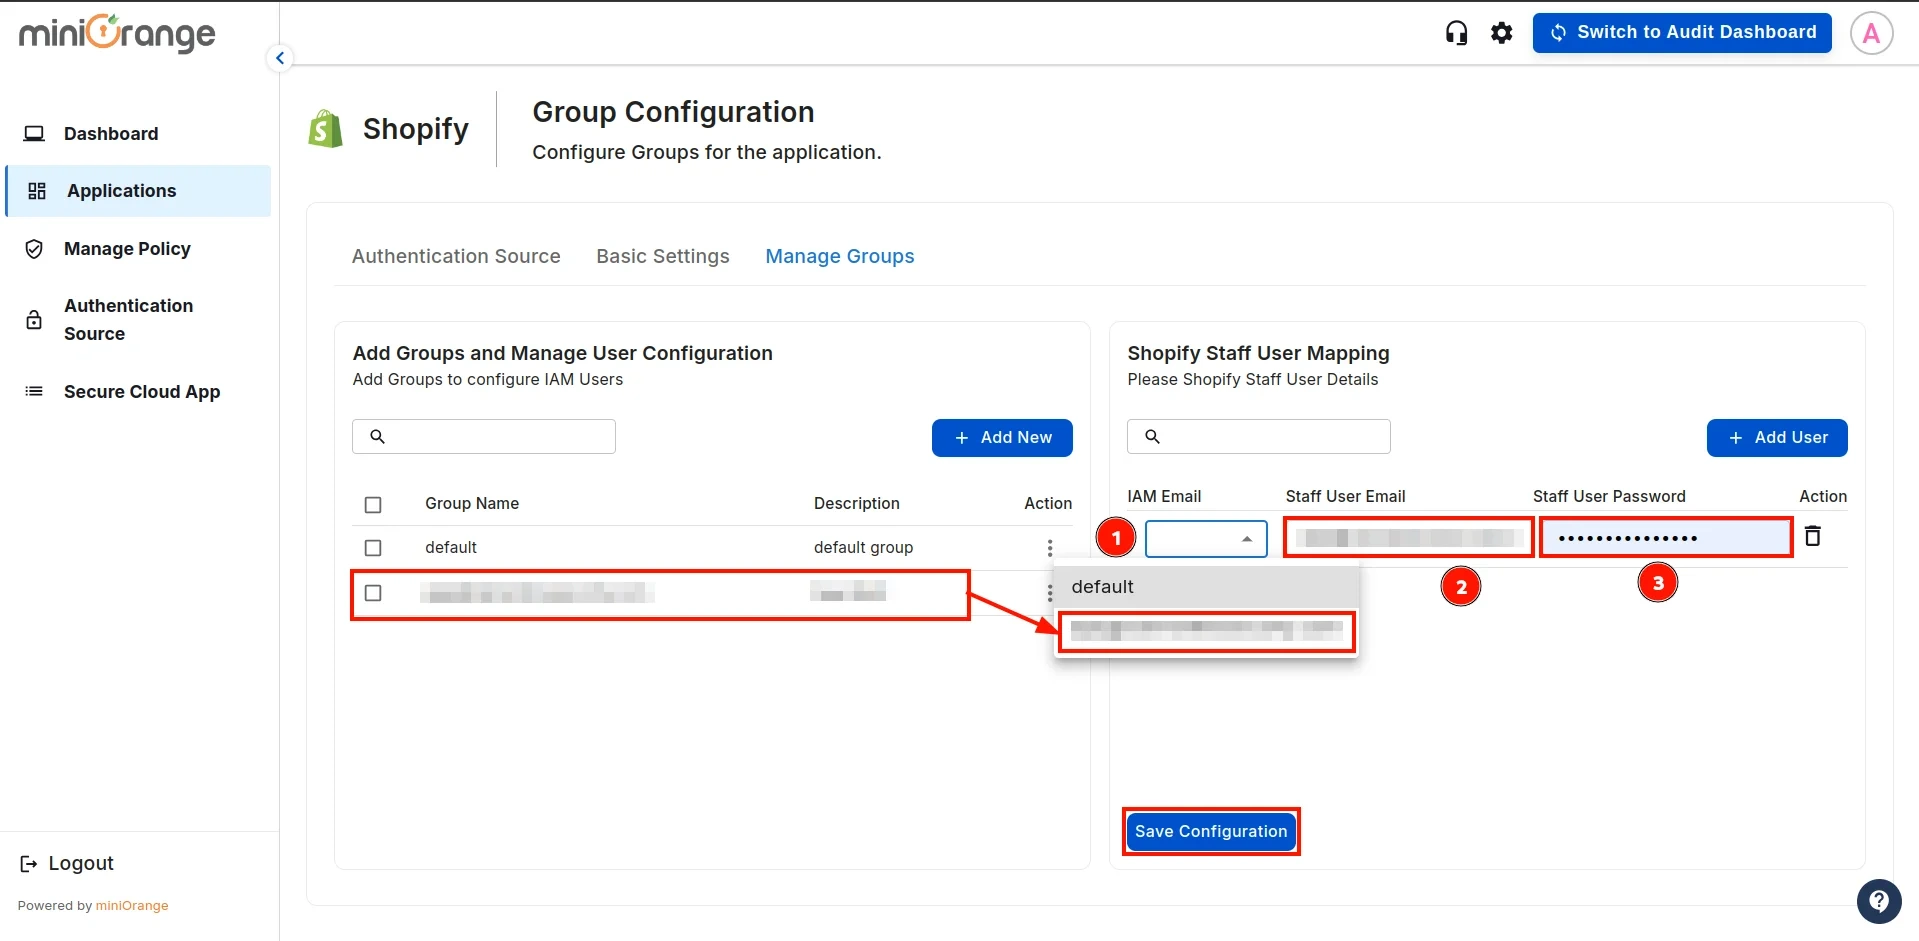The image size is (1919, 941).
Task: Open the Secure Cloud App section icon
Action: pos(34,391)
